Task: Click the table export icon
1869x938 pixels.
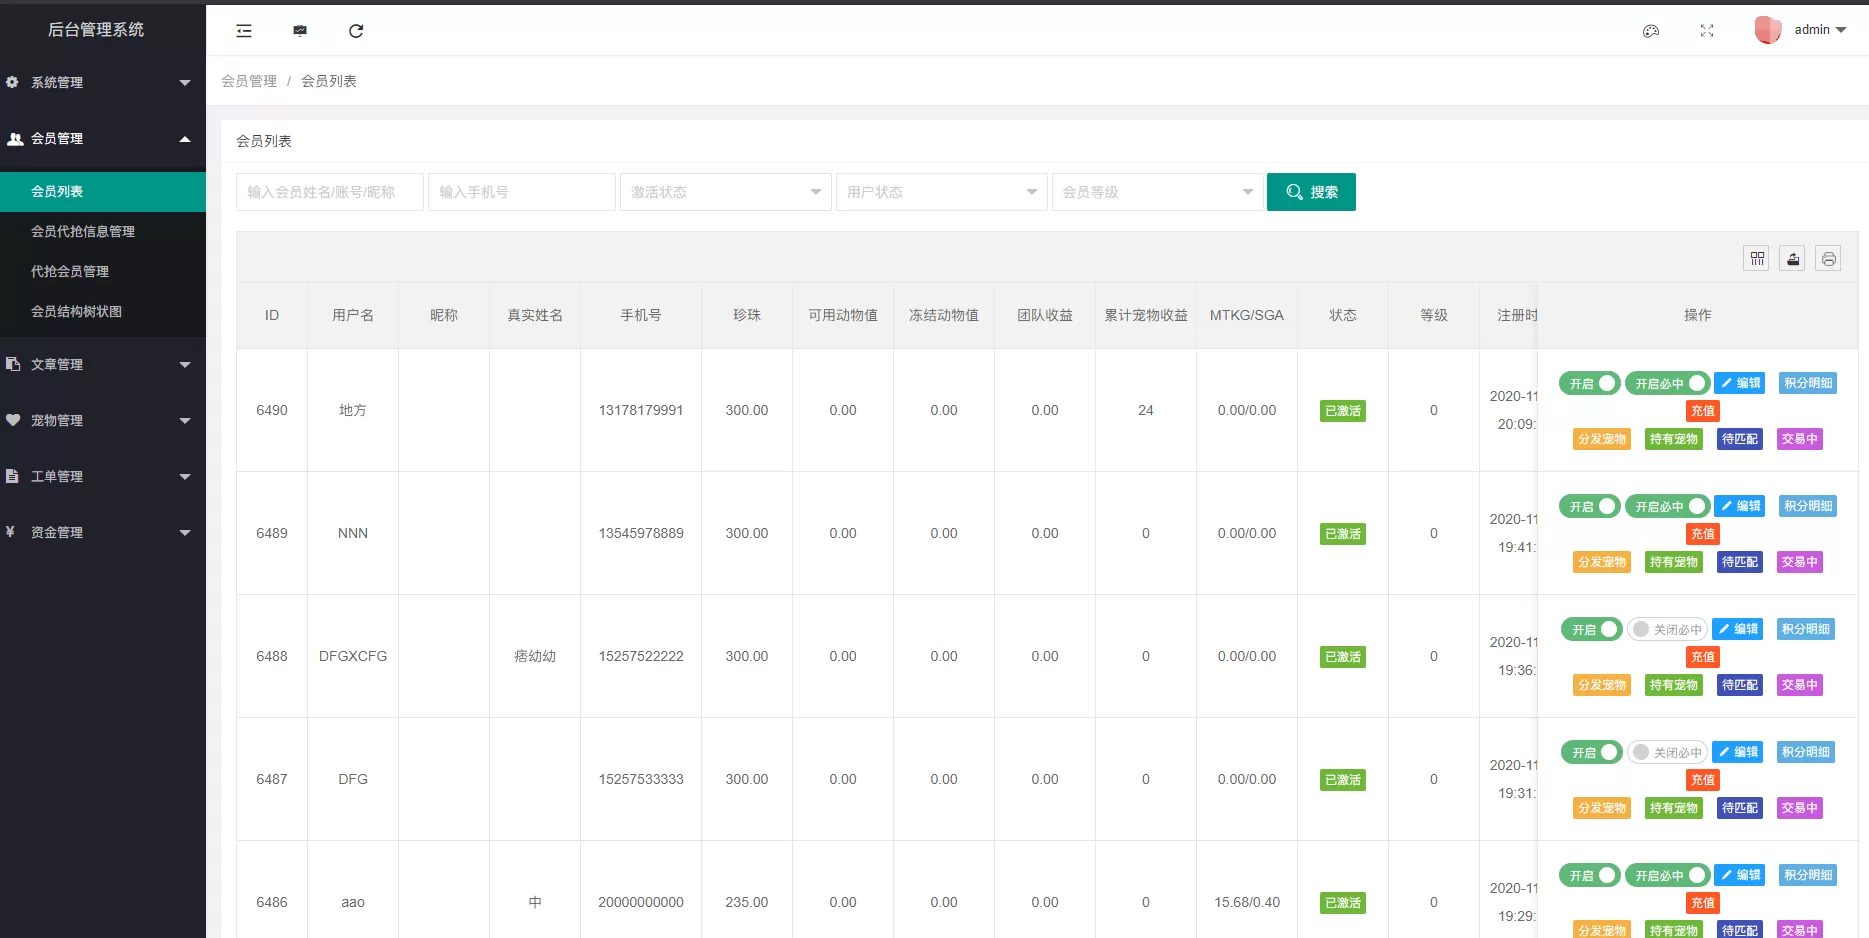Action: coord(1793,259)
